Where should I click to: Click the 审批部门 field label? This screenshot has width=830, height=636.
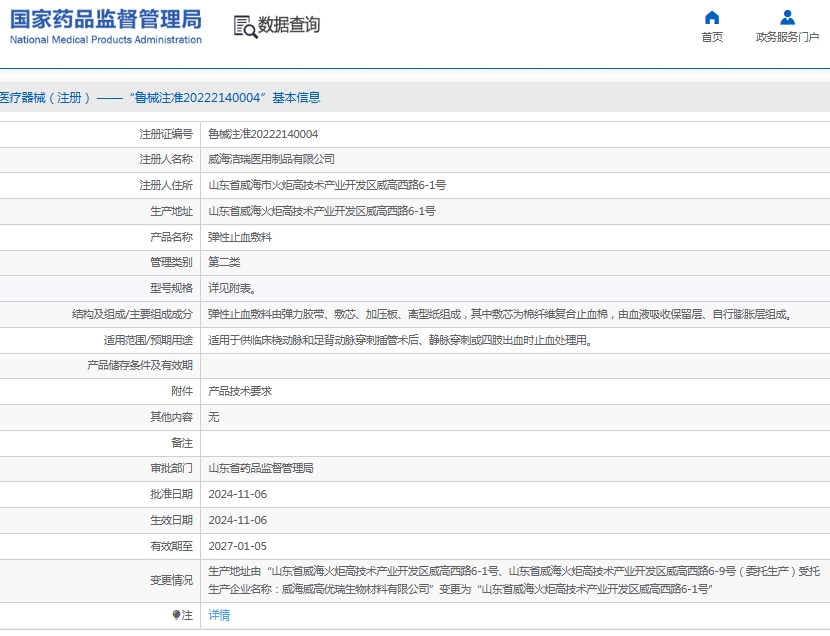[x=172, y=468]
